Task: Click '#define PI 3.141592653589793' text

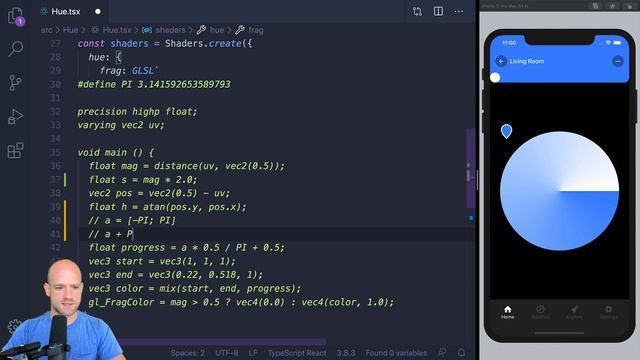Action: point(154,84)
